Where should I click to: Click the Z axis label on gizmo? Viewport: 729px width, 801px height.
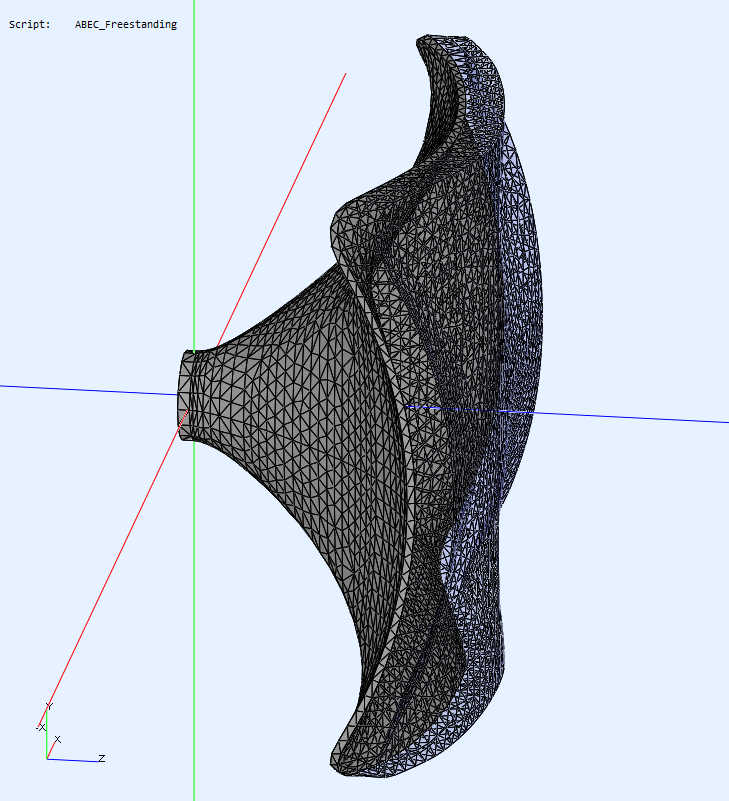click(102, 758)
